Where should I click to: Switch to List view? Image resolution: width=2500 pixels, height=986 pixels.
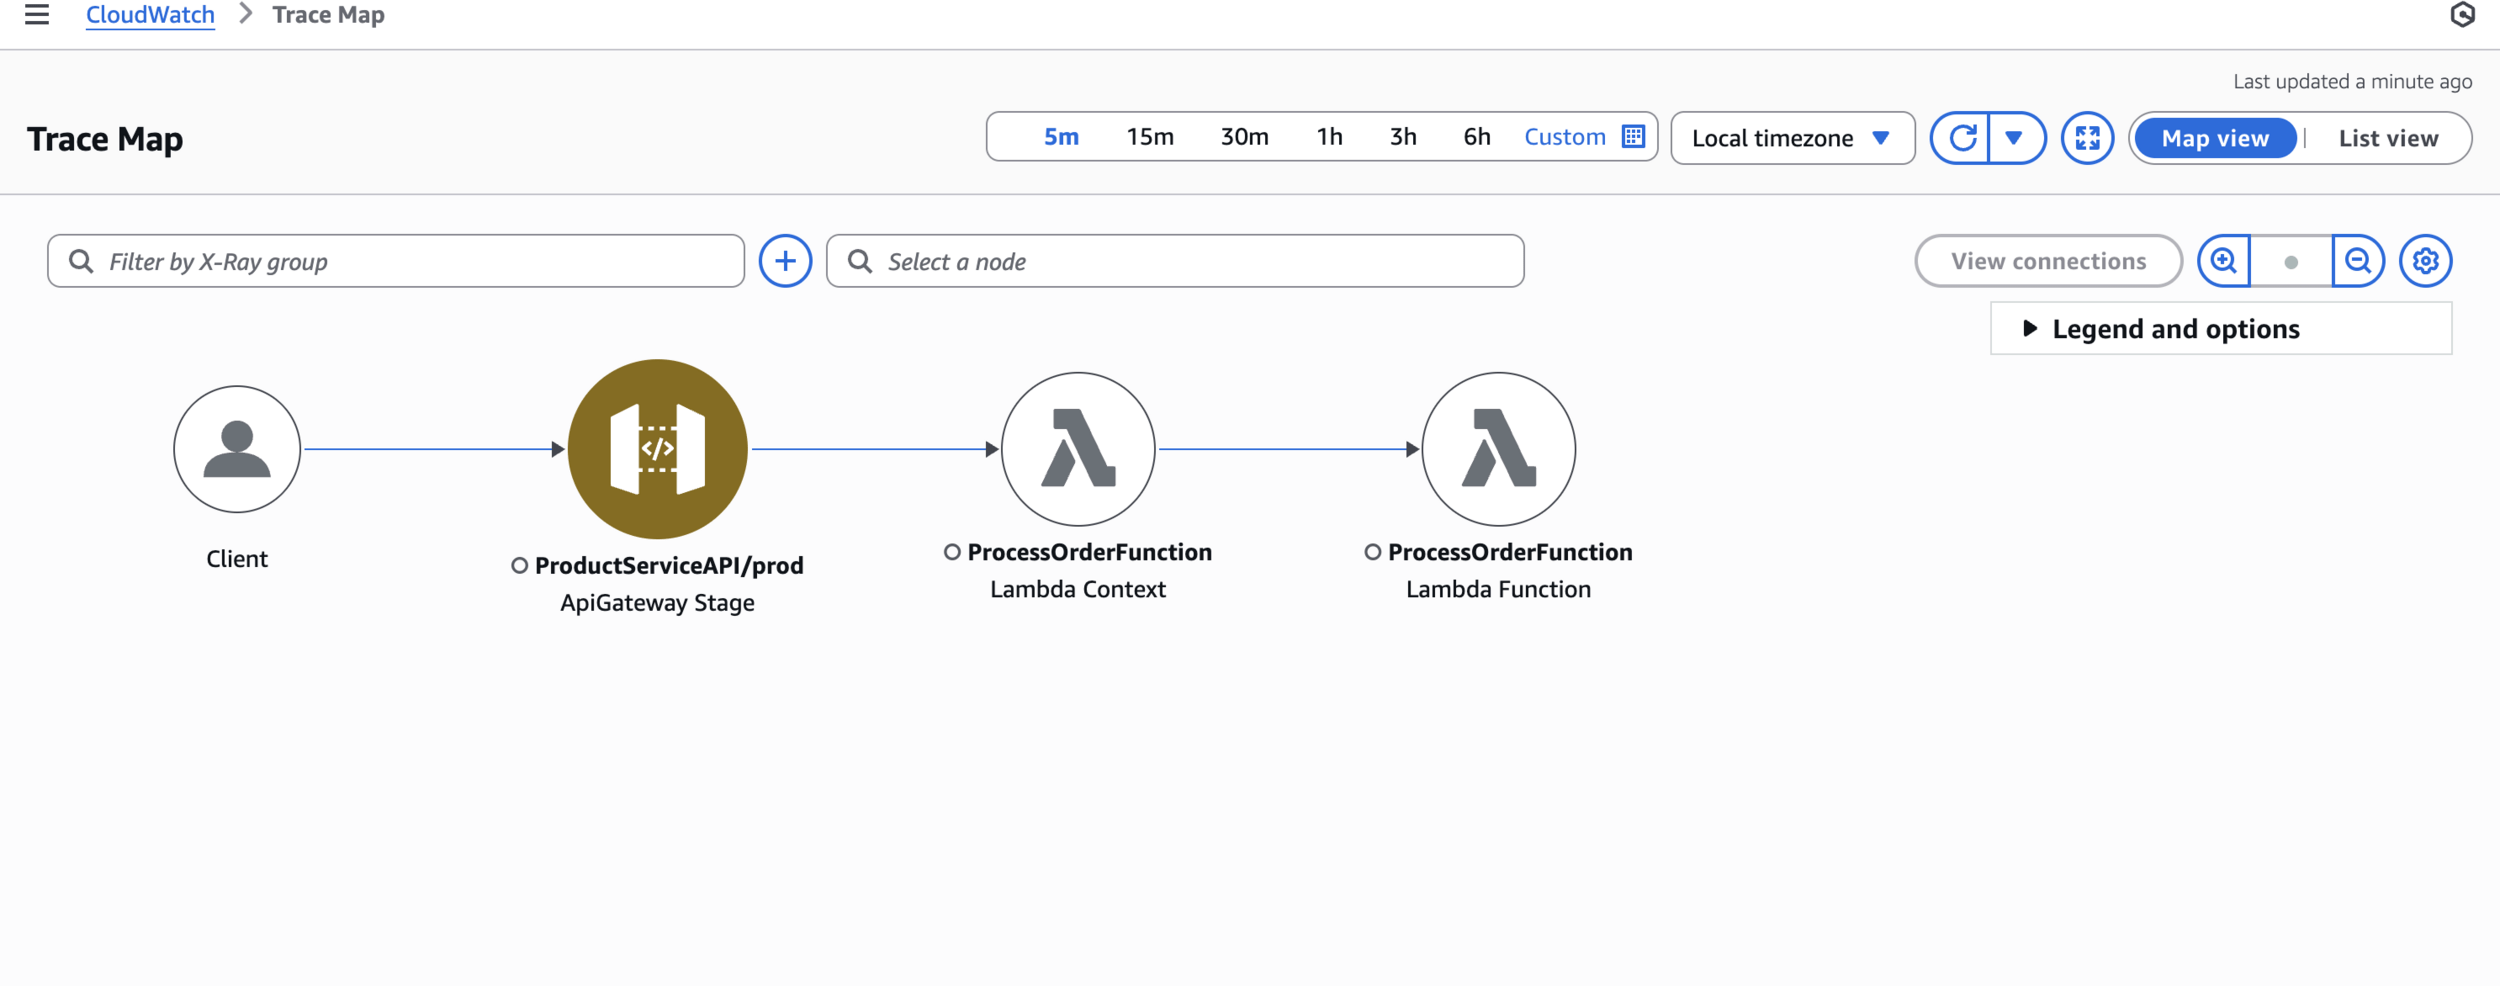click(x=2388, y=138)
